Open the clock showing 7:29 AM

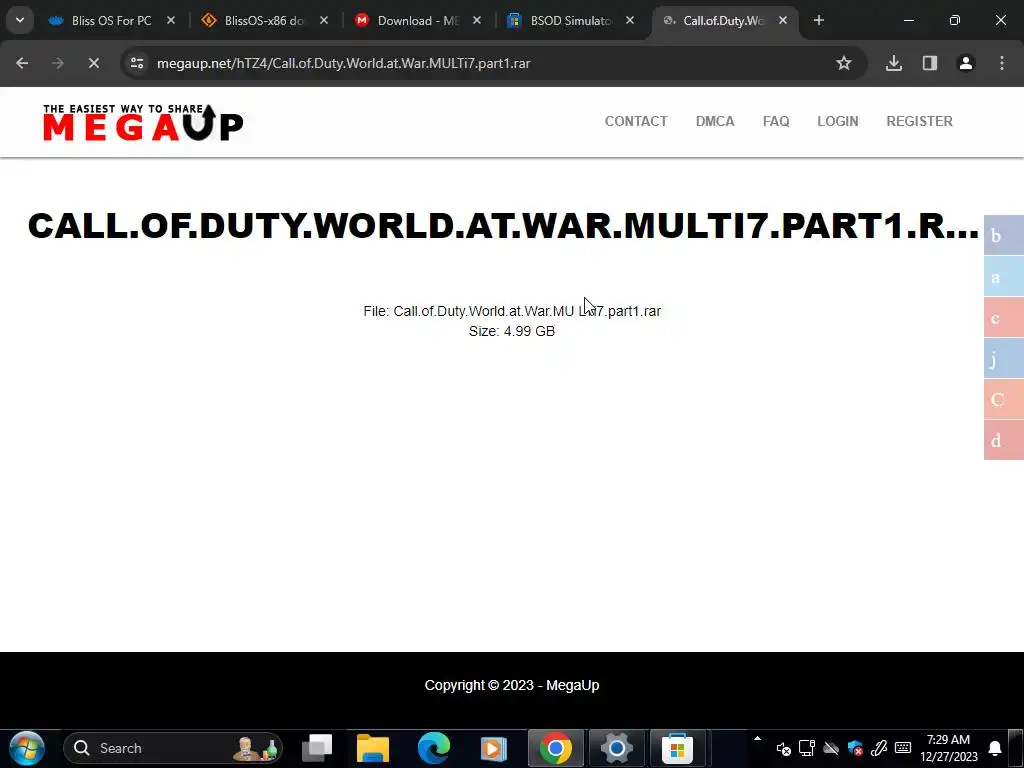[948, 748]
